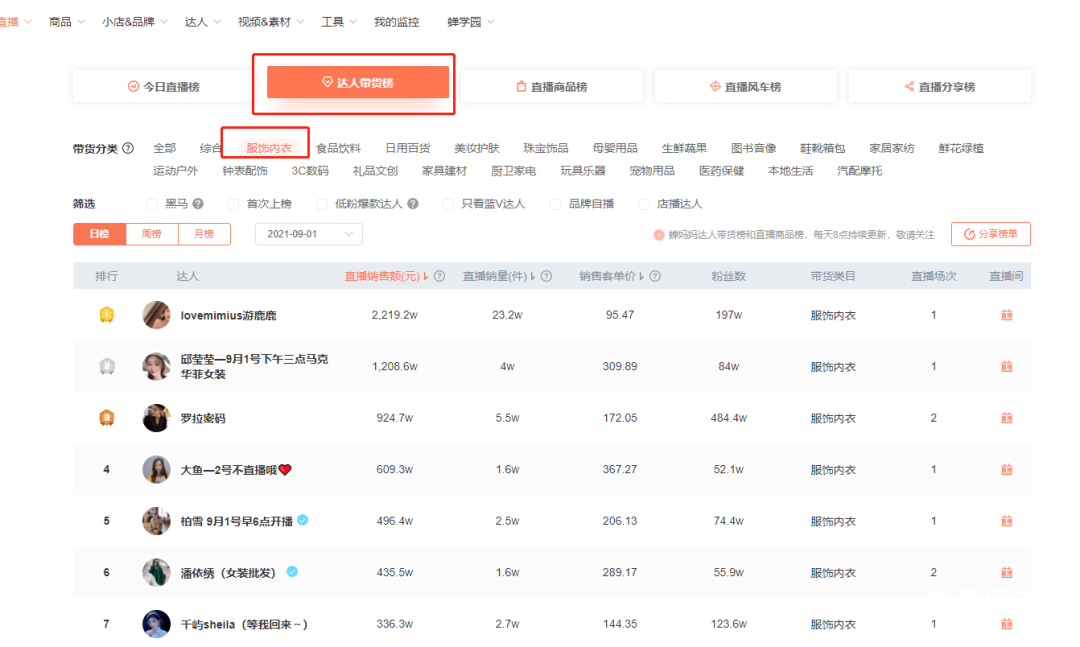The width and height of the screenshot is (1080, 647).
Task: Click help icon next to 直播销售额(元)
Action: point(439,277)
